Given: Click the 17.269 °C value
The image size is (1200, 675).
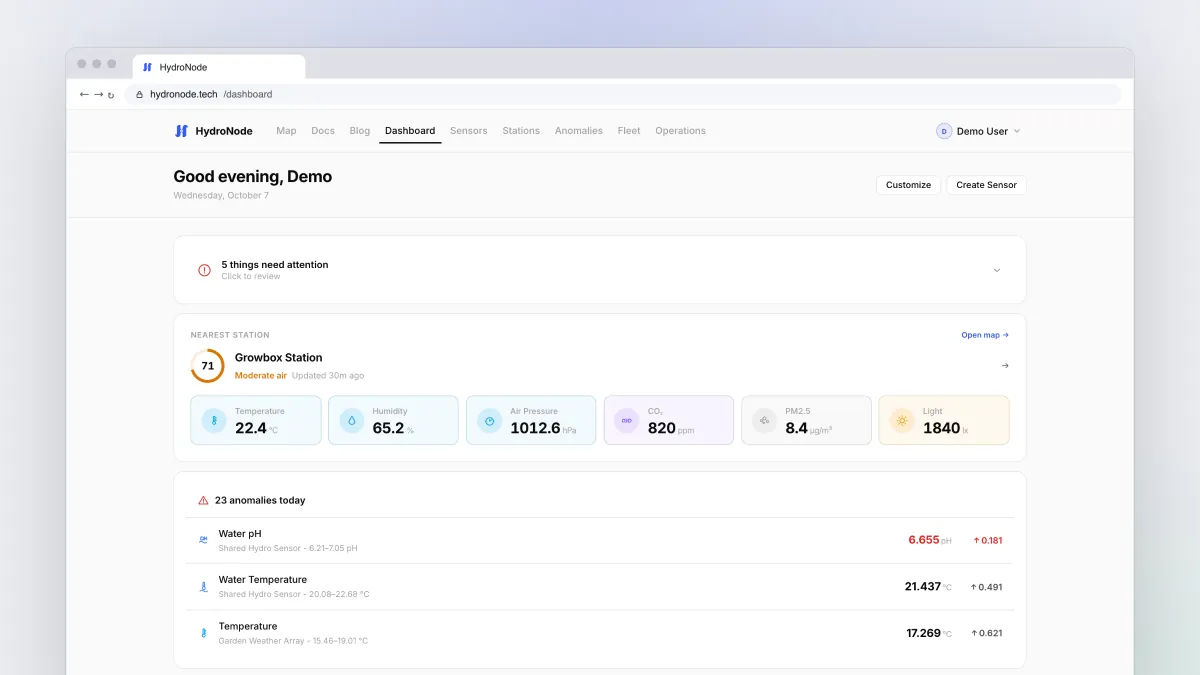Looking at the screenshot, I should 929,633.
